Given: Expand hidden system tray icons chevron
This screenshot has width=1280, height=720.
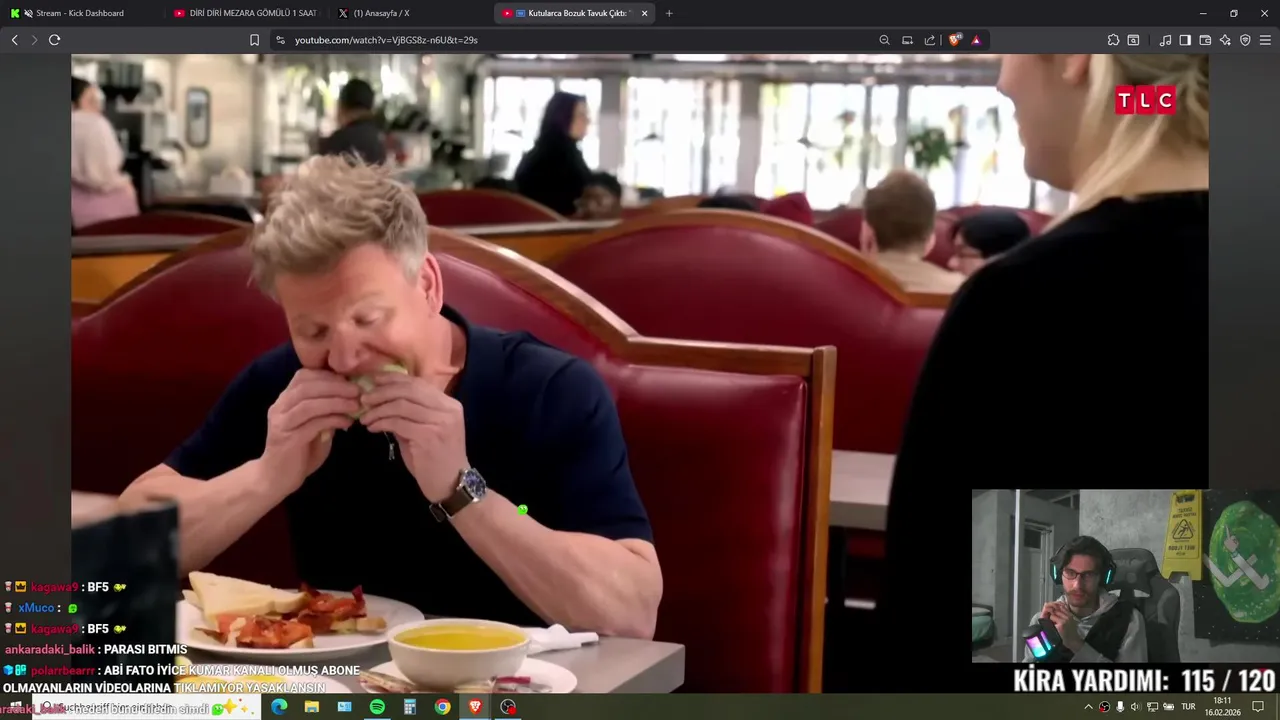Looking at the screenshot, I should tap(1088, 707).
